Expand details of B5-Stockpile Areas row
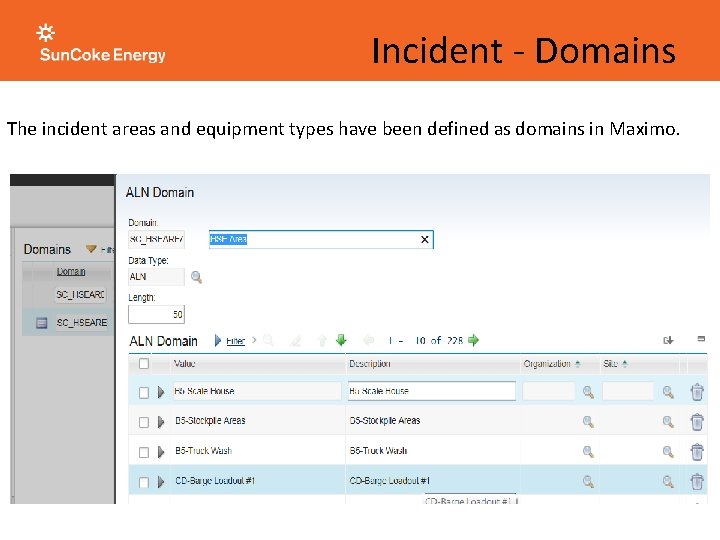Viewport: 720px width, 540px height. point(161,422)
